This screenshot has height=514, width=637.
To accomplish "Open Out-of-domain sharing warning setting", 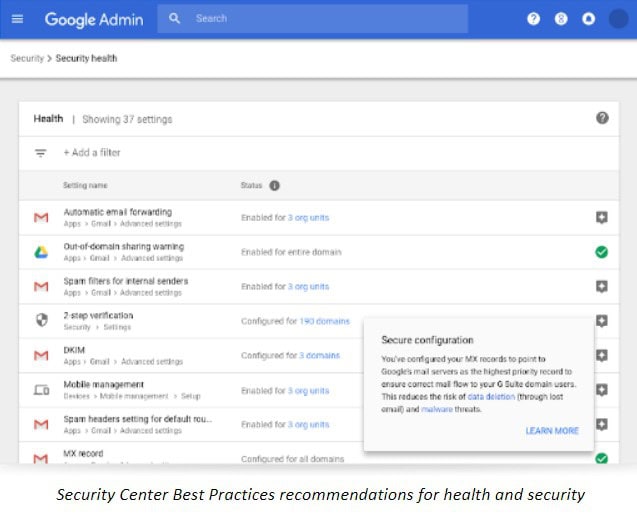I will [124, 246].
